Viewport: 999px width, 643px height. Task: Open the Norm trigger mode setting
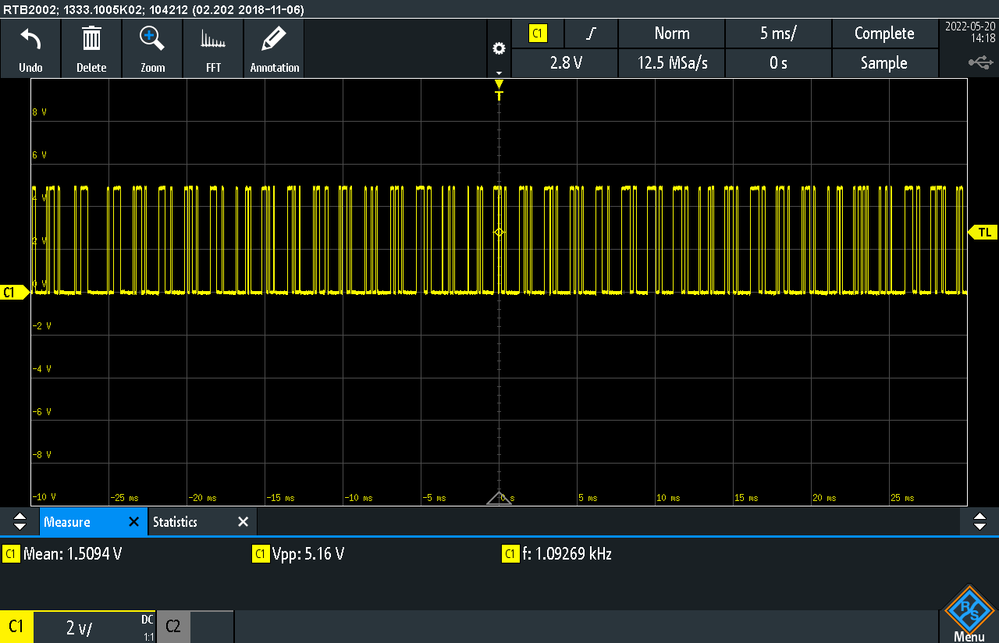pos(672,33)
